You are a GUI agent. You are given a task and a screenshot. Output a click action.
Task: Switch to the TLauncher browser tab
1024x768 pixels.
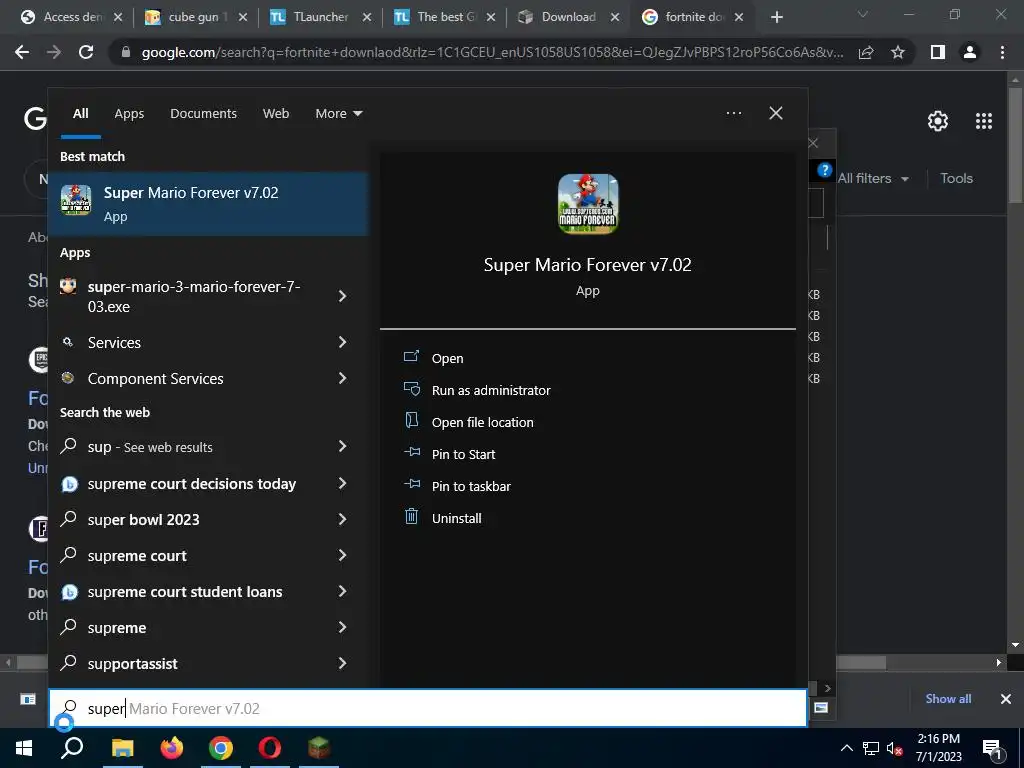click(321, 17)
